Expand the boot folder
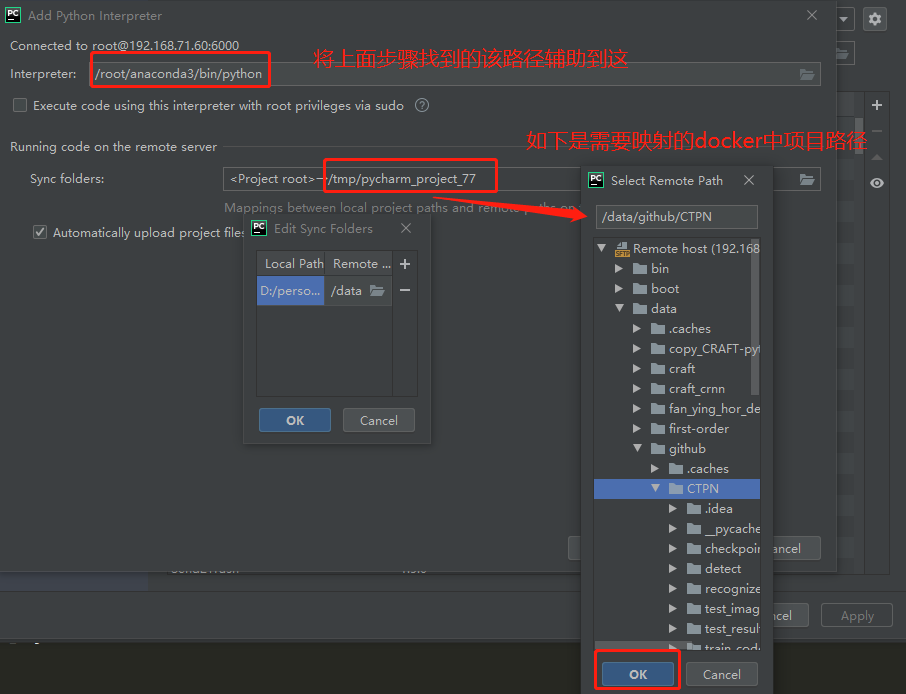Screen dimensions: 906x694 (x=619, y=288)
